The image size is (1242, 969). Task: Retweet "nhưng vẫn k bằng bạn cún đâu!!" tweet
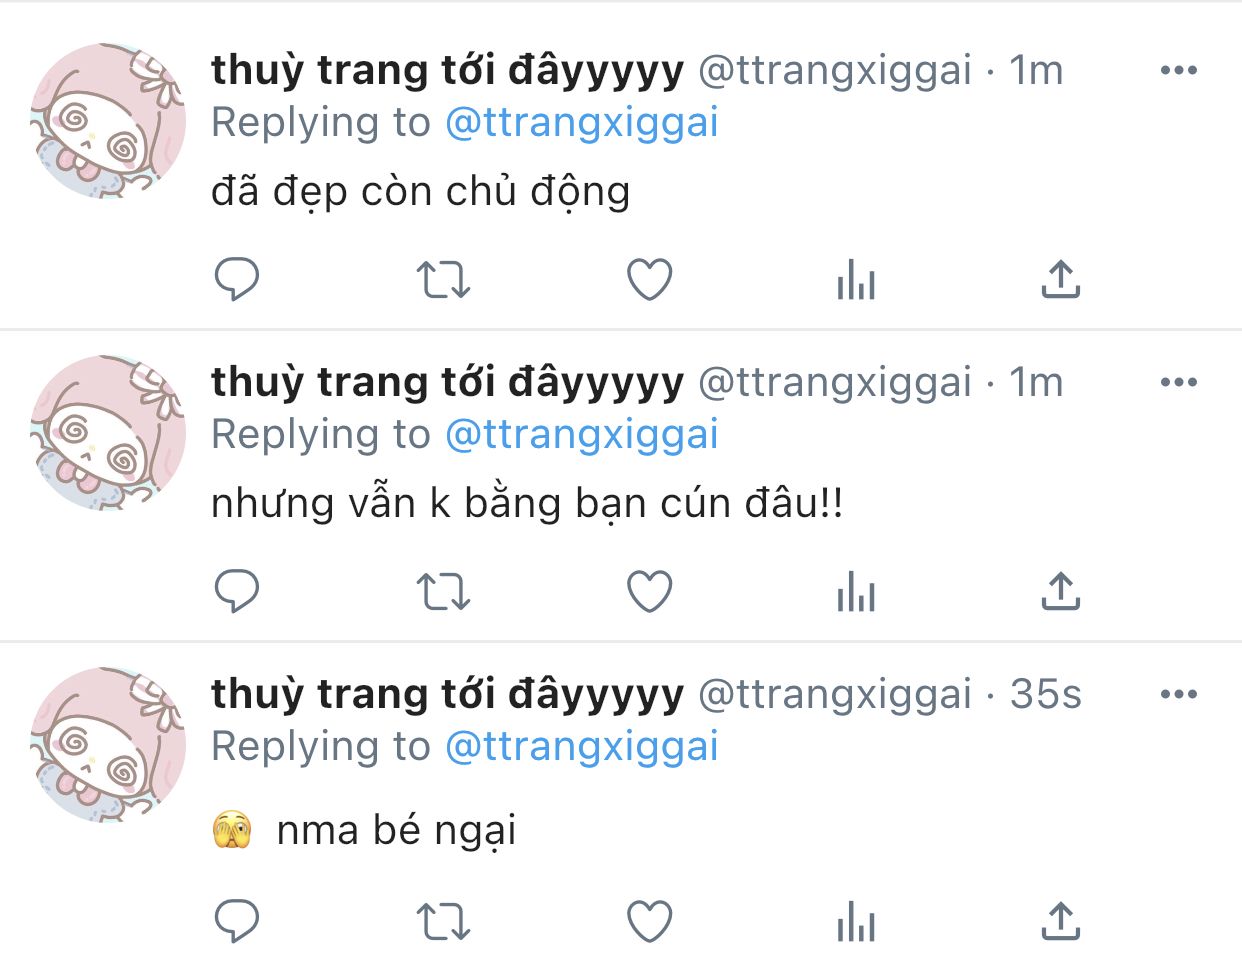click(443, 591)
